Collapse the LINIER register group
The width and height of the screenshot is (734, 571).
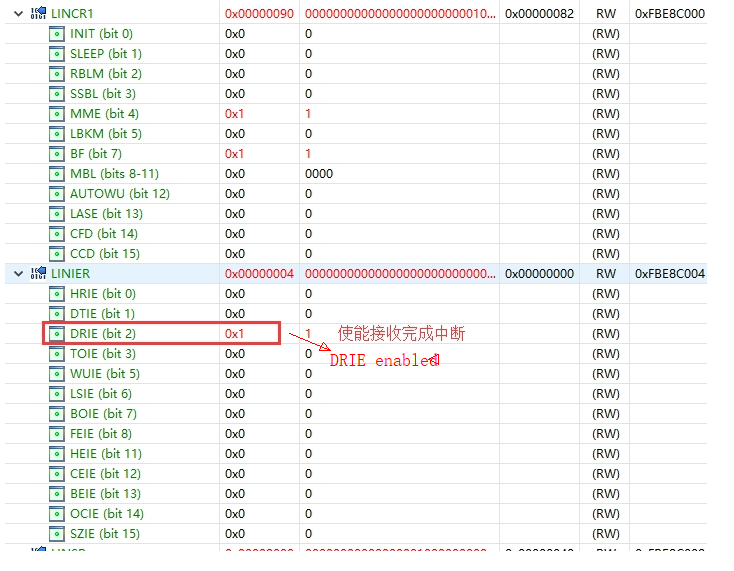coord(18,273)
